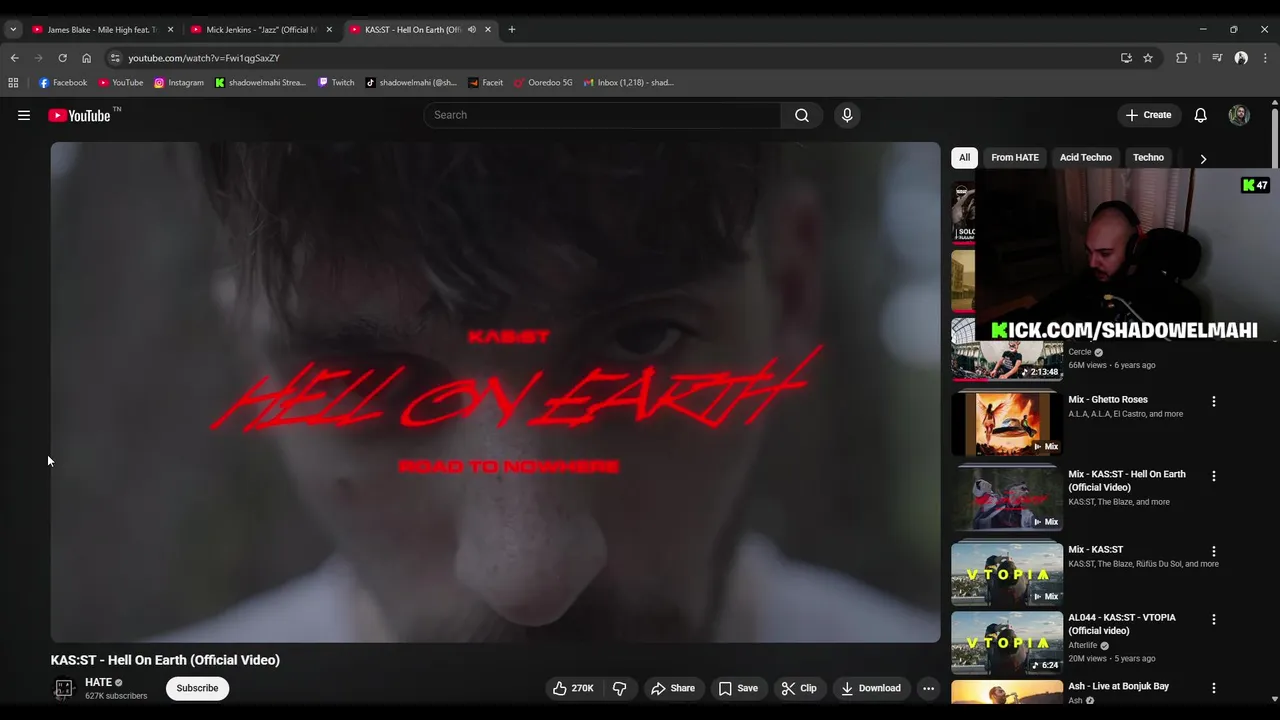Open HATE channel name link

[x=98, y=682]
